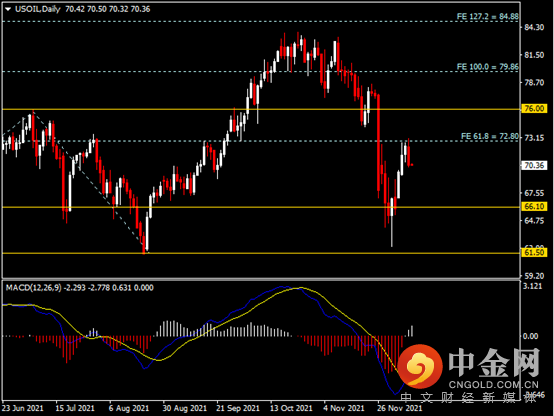Select the FE 61.8 = 72.80 label
Screen dimensions: 554x416
pos(490,136)
